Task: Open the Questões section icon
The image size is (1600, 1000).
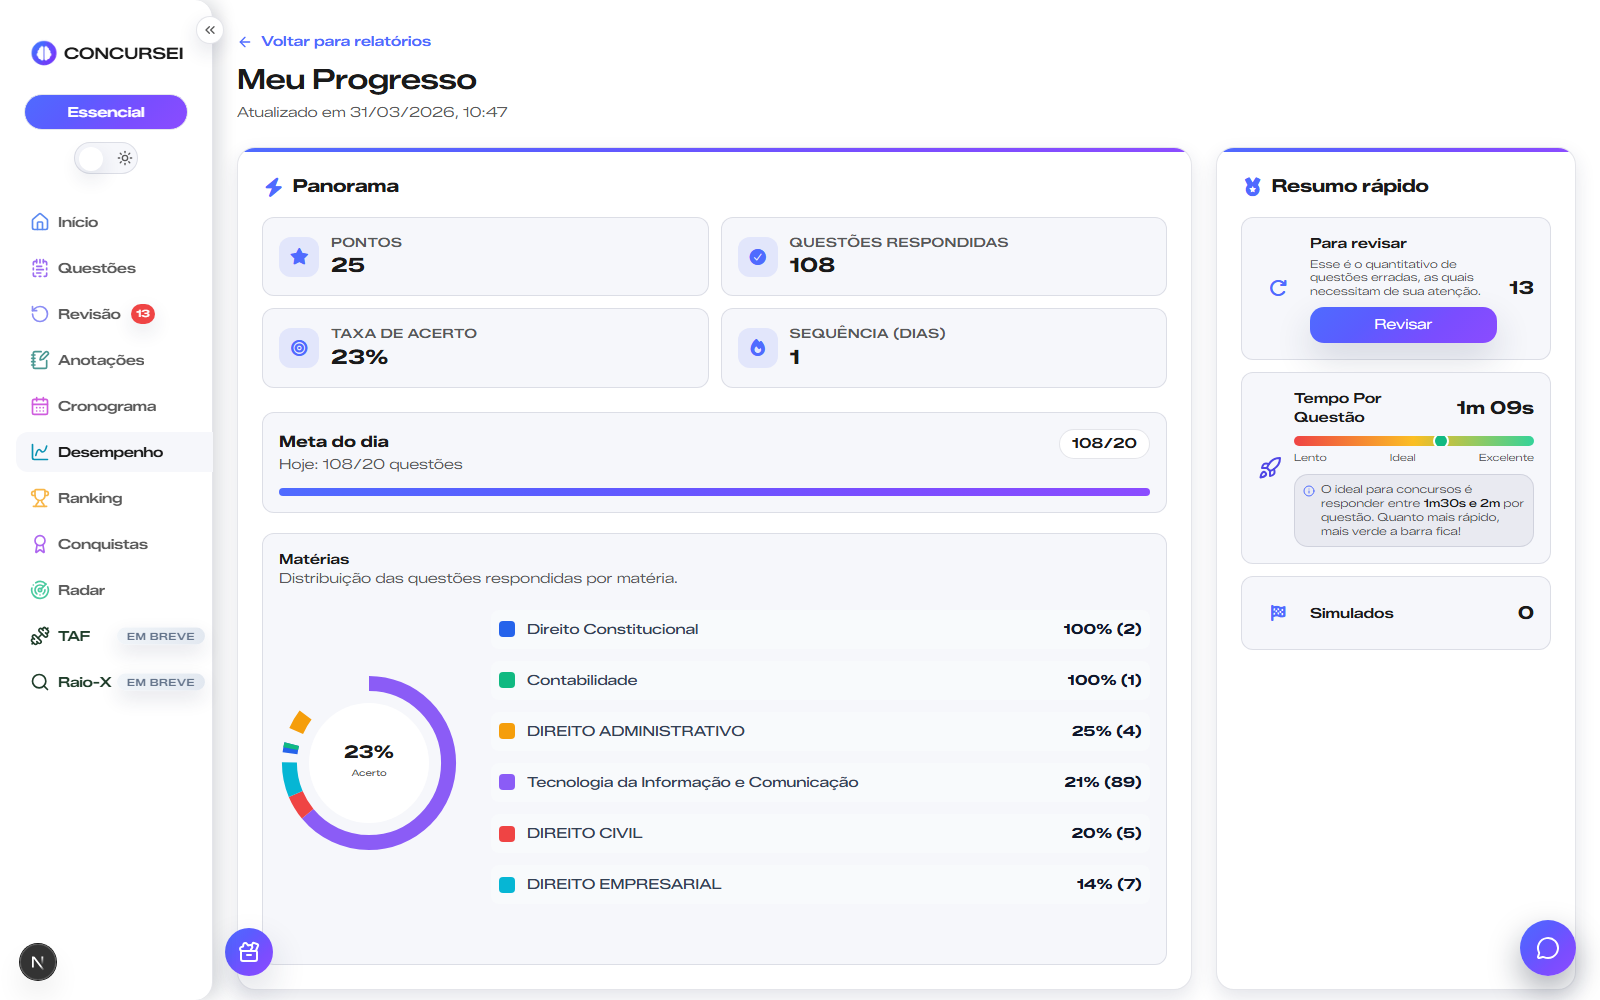Action: (39, 267)
